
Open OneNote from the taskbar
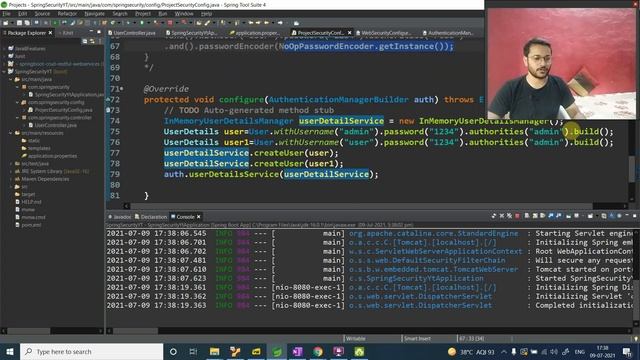coord(297,351)
